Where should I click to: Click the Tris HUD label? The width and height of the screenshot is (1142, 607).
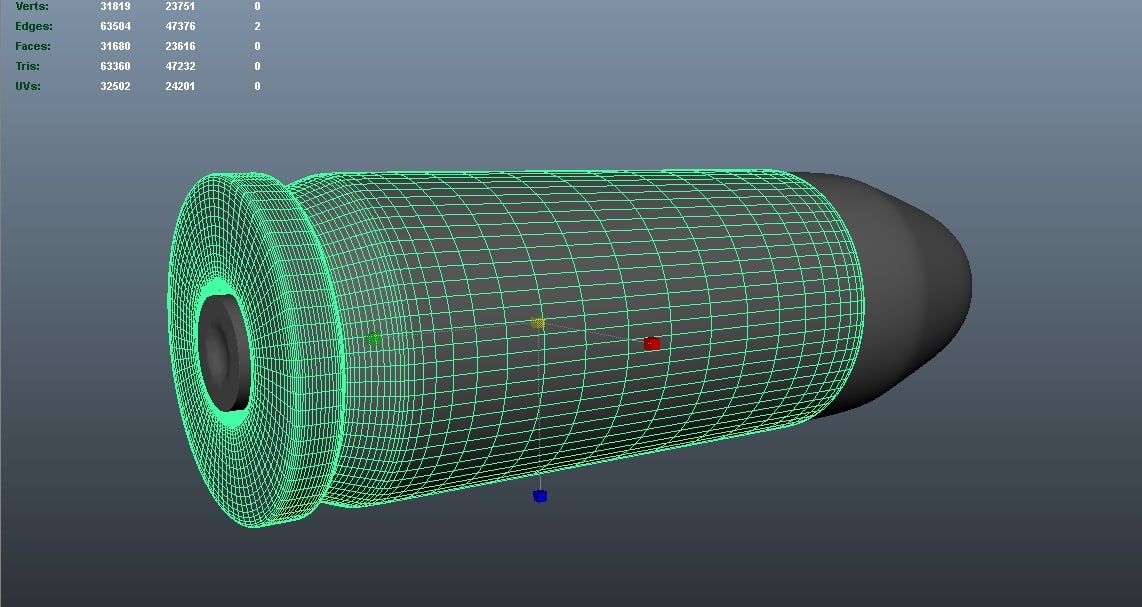coord(27,66)
